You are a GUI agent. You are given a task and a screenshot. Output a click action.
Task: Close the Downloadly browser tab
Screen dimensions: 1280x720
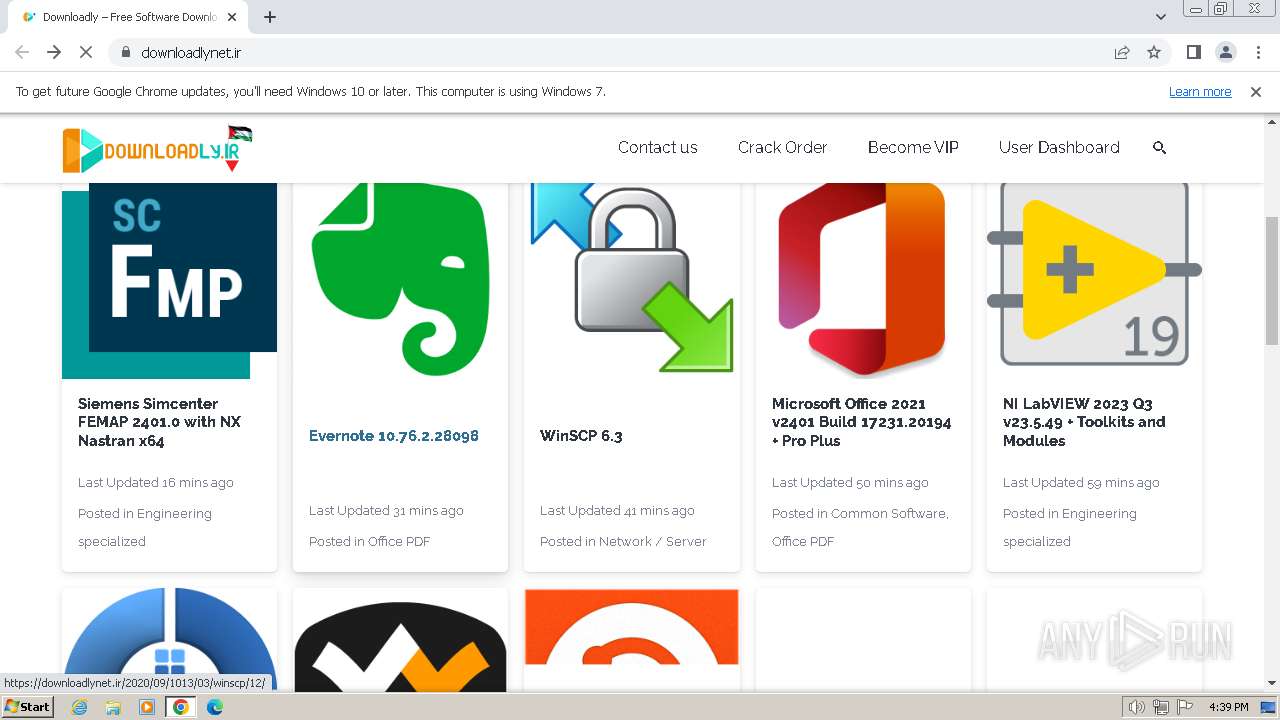click(233, 17)
